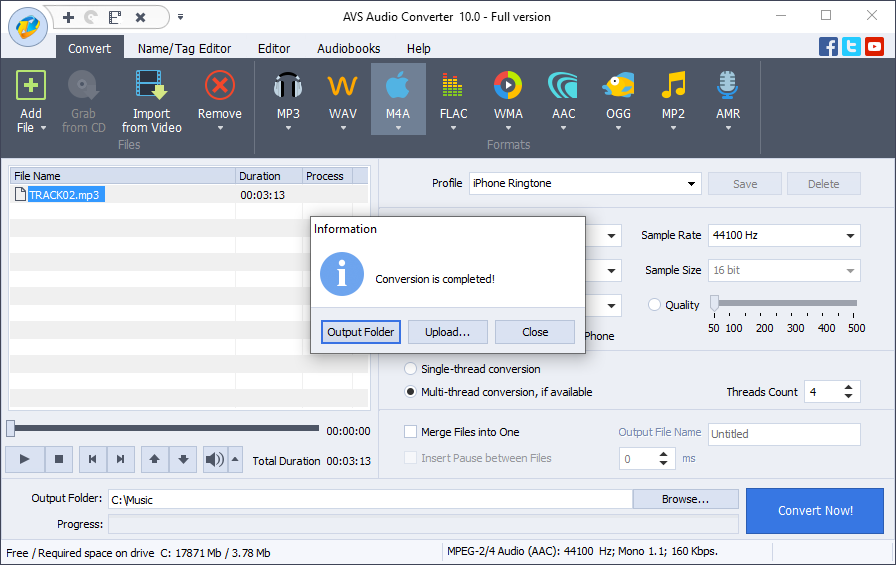Click the AVS application logo button
Screen dimensions: 896x565
pos(28,27)
